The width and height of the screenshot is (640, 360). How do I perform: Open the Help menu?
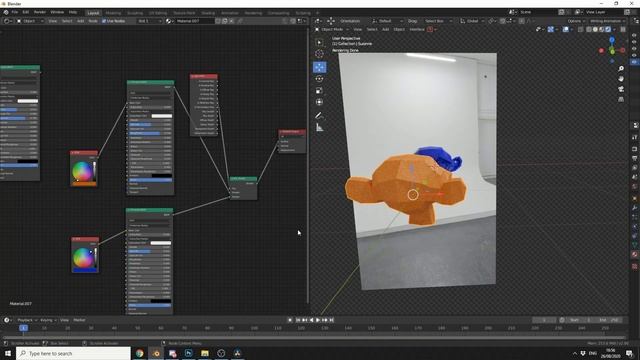[73, 12]
